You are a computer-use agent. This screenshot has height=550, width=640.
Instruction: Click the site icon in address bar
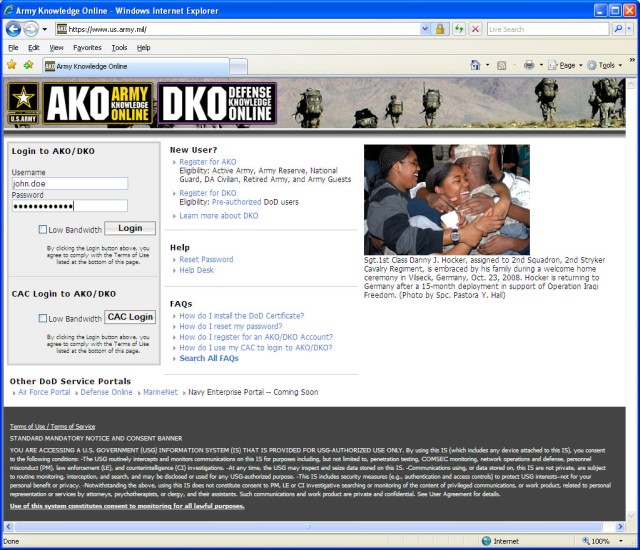pos(62,29)
